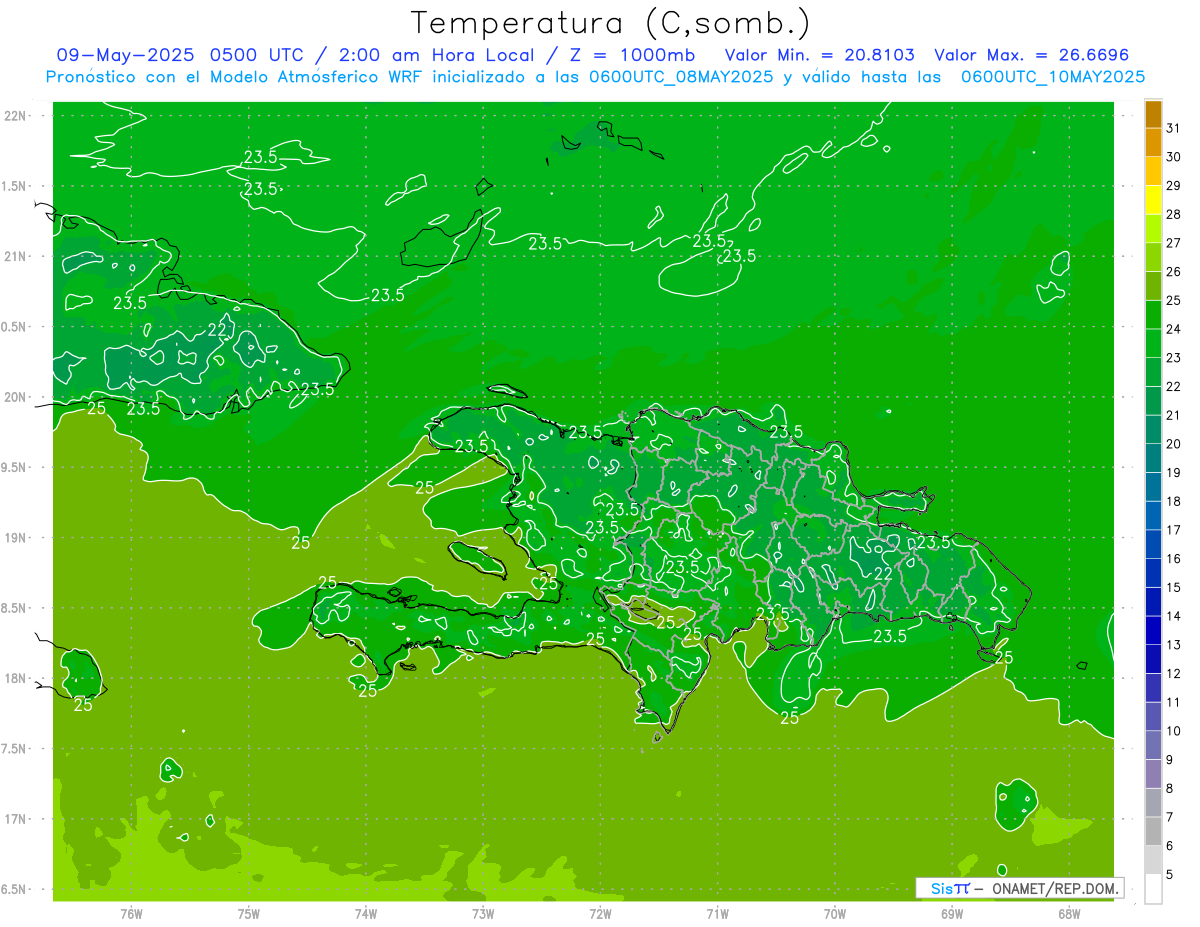Click the 20 label on the color legend
This screenshot has width=1200, height=927.
(1174, 444)
